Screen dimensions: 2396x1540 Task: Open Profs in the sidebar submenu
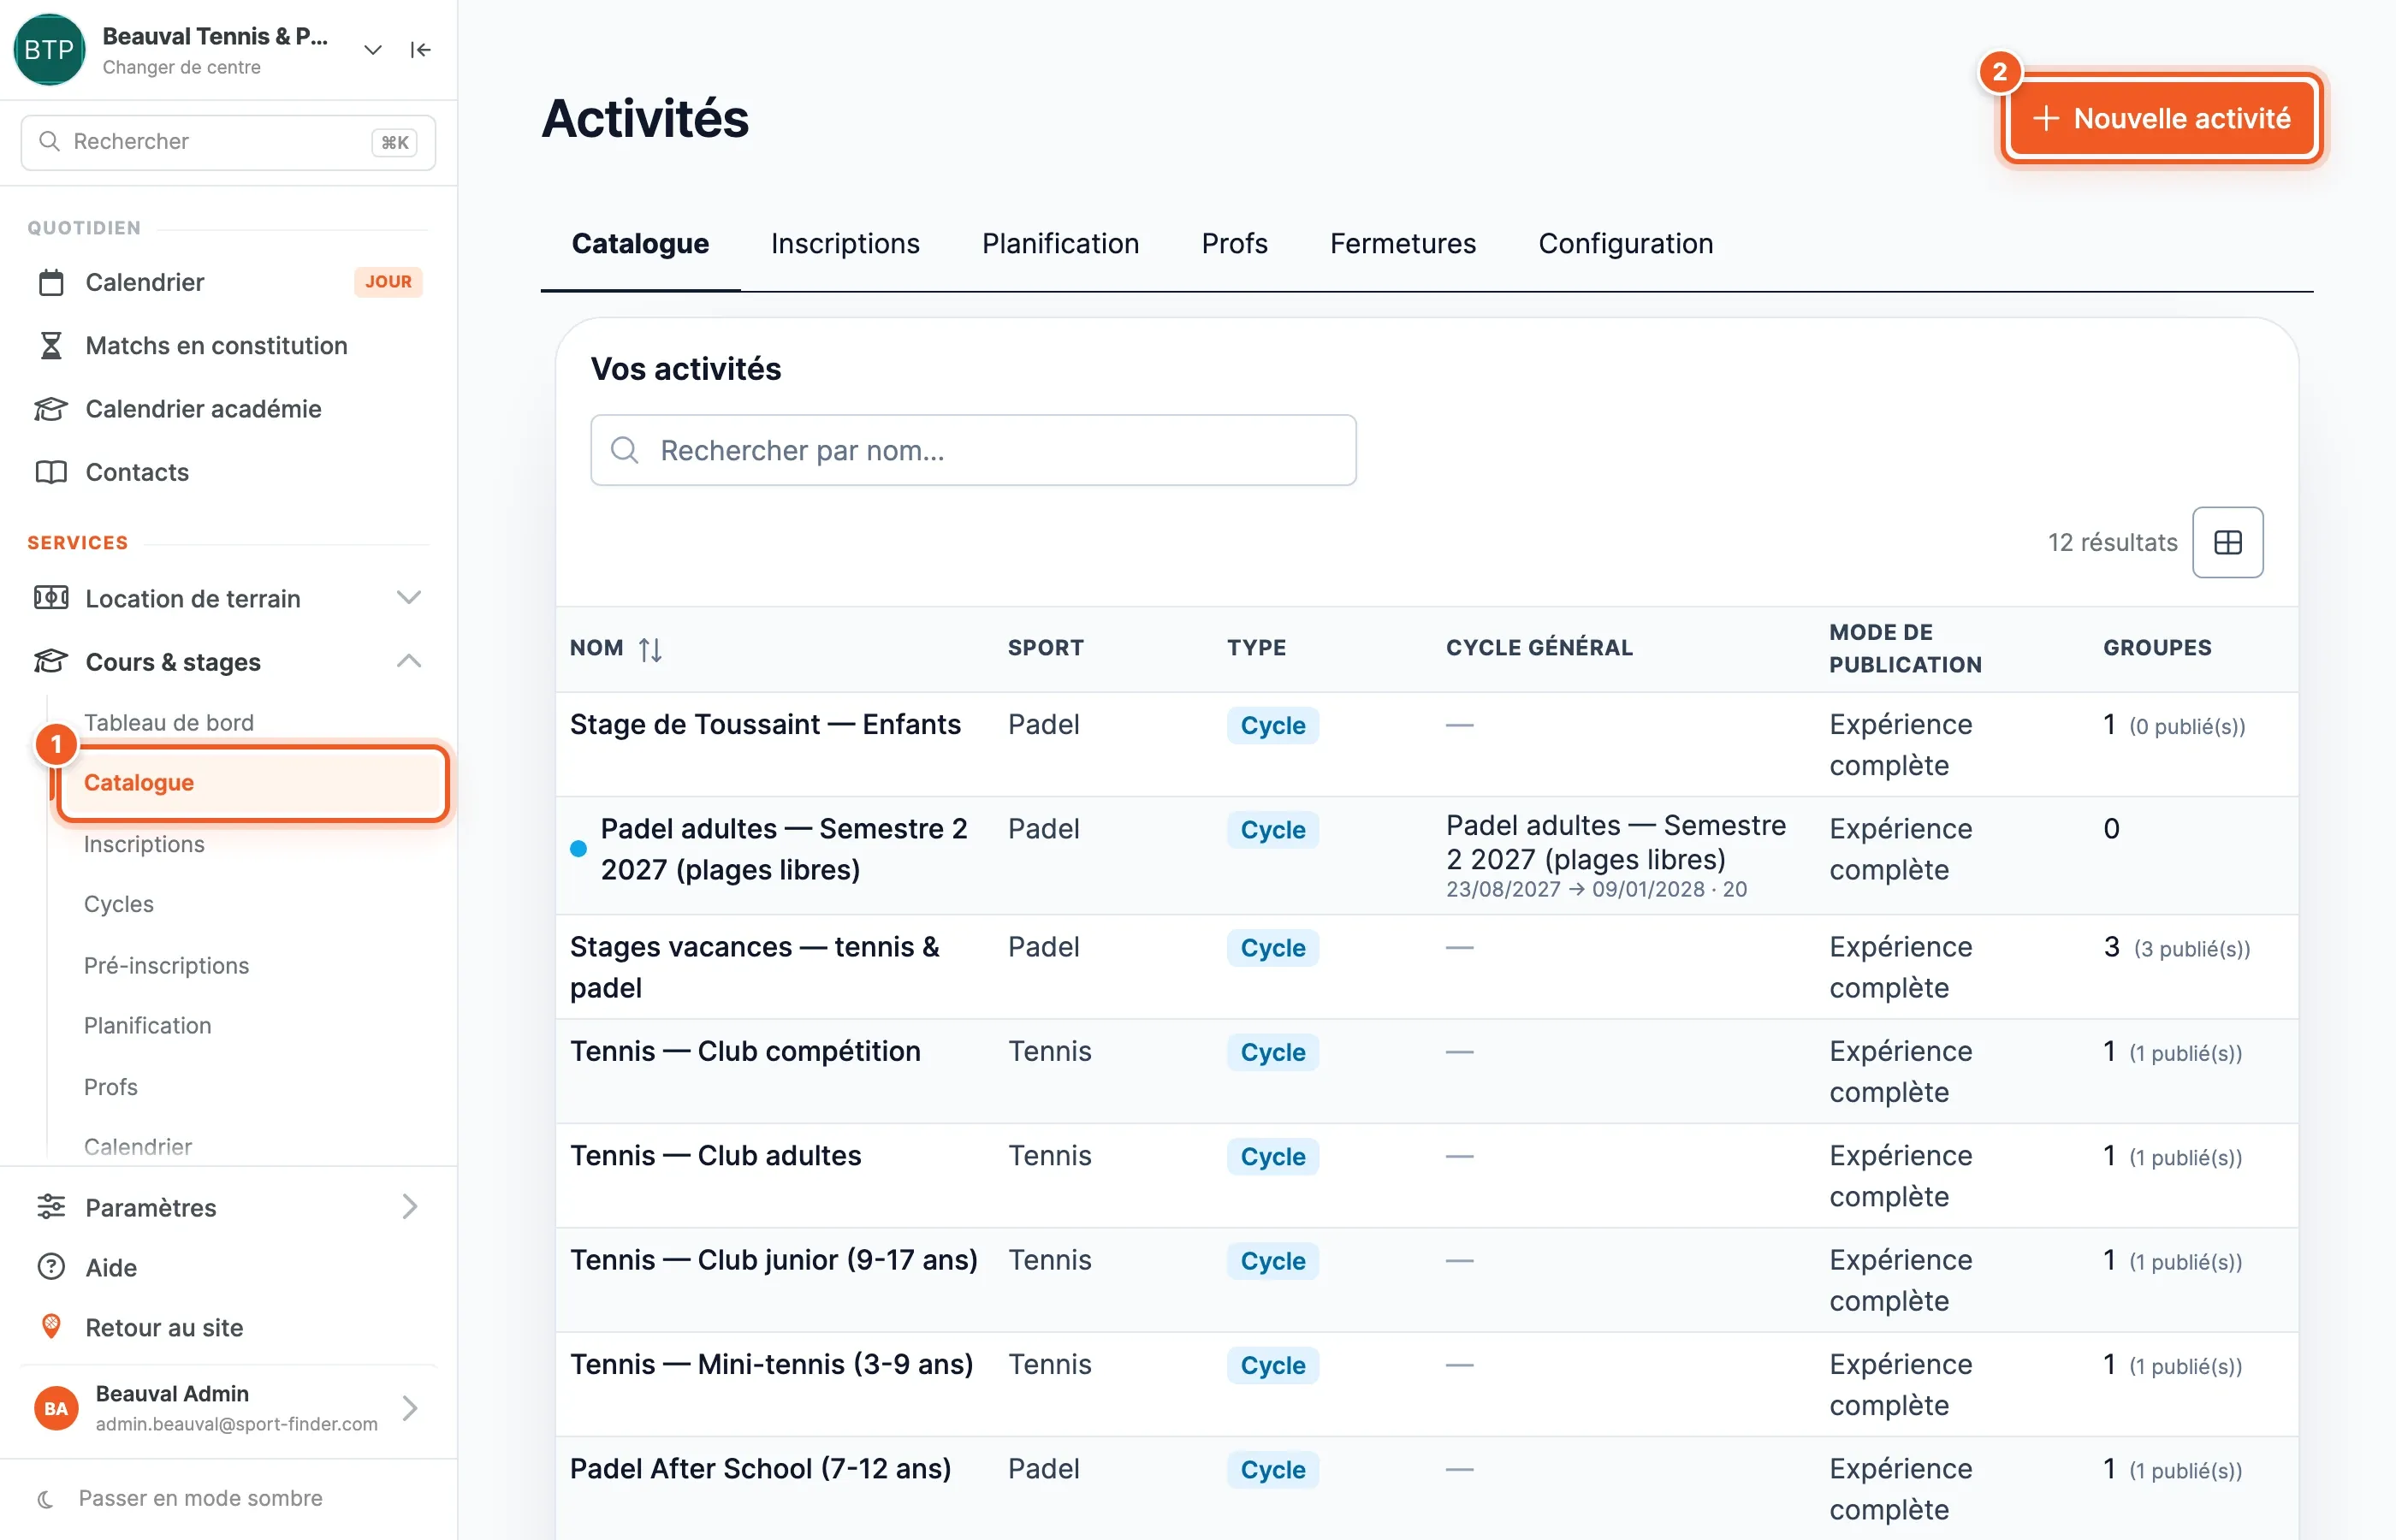coord(111,1087)
